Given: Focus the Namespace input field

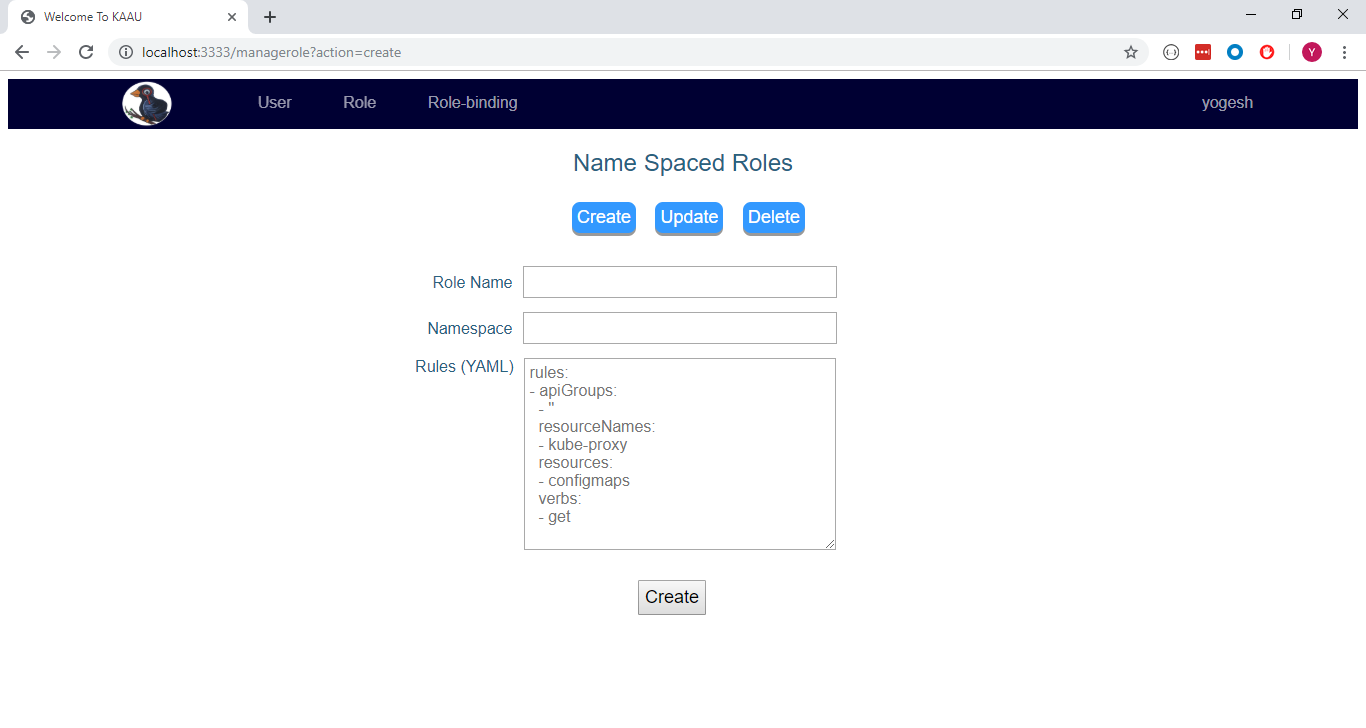Looking at the screenshot, I should (680, 328).
